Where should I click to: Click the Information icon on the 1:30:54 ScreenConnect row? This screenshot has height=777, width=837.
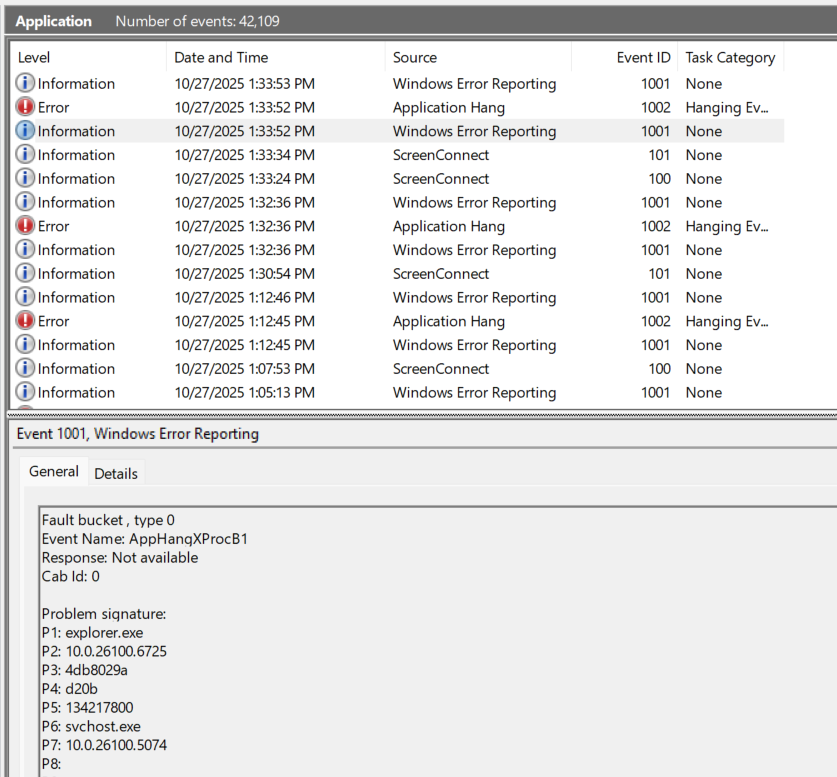click(x=24, y=273)
